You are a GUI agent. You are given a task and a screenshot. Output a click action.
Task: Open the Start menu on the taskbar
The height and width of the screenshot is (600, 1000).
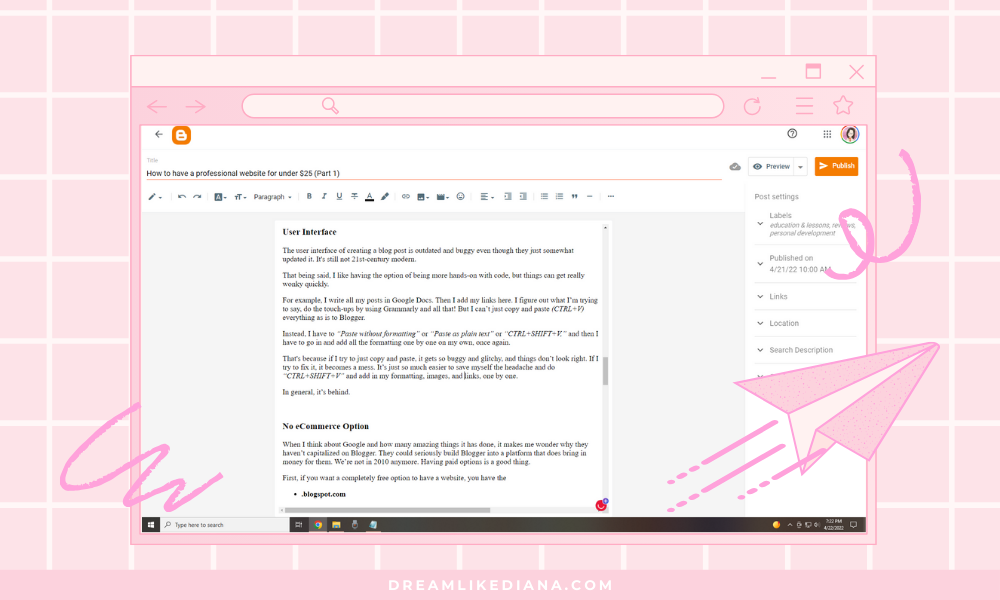pyautogui.click(x=151, y=524)
